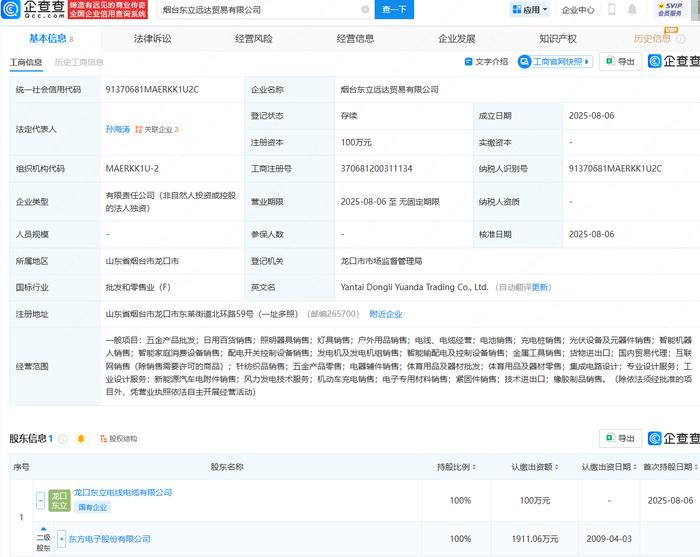700x557 pixels.
Task: Switch to 经营信息 tab
Action: pos(355,39)
